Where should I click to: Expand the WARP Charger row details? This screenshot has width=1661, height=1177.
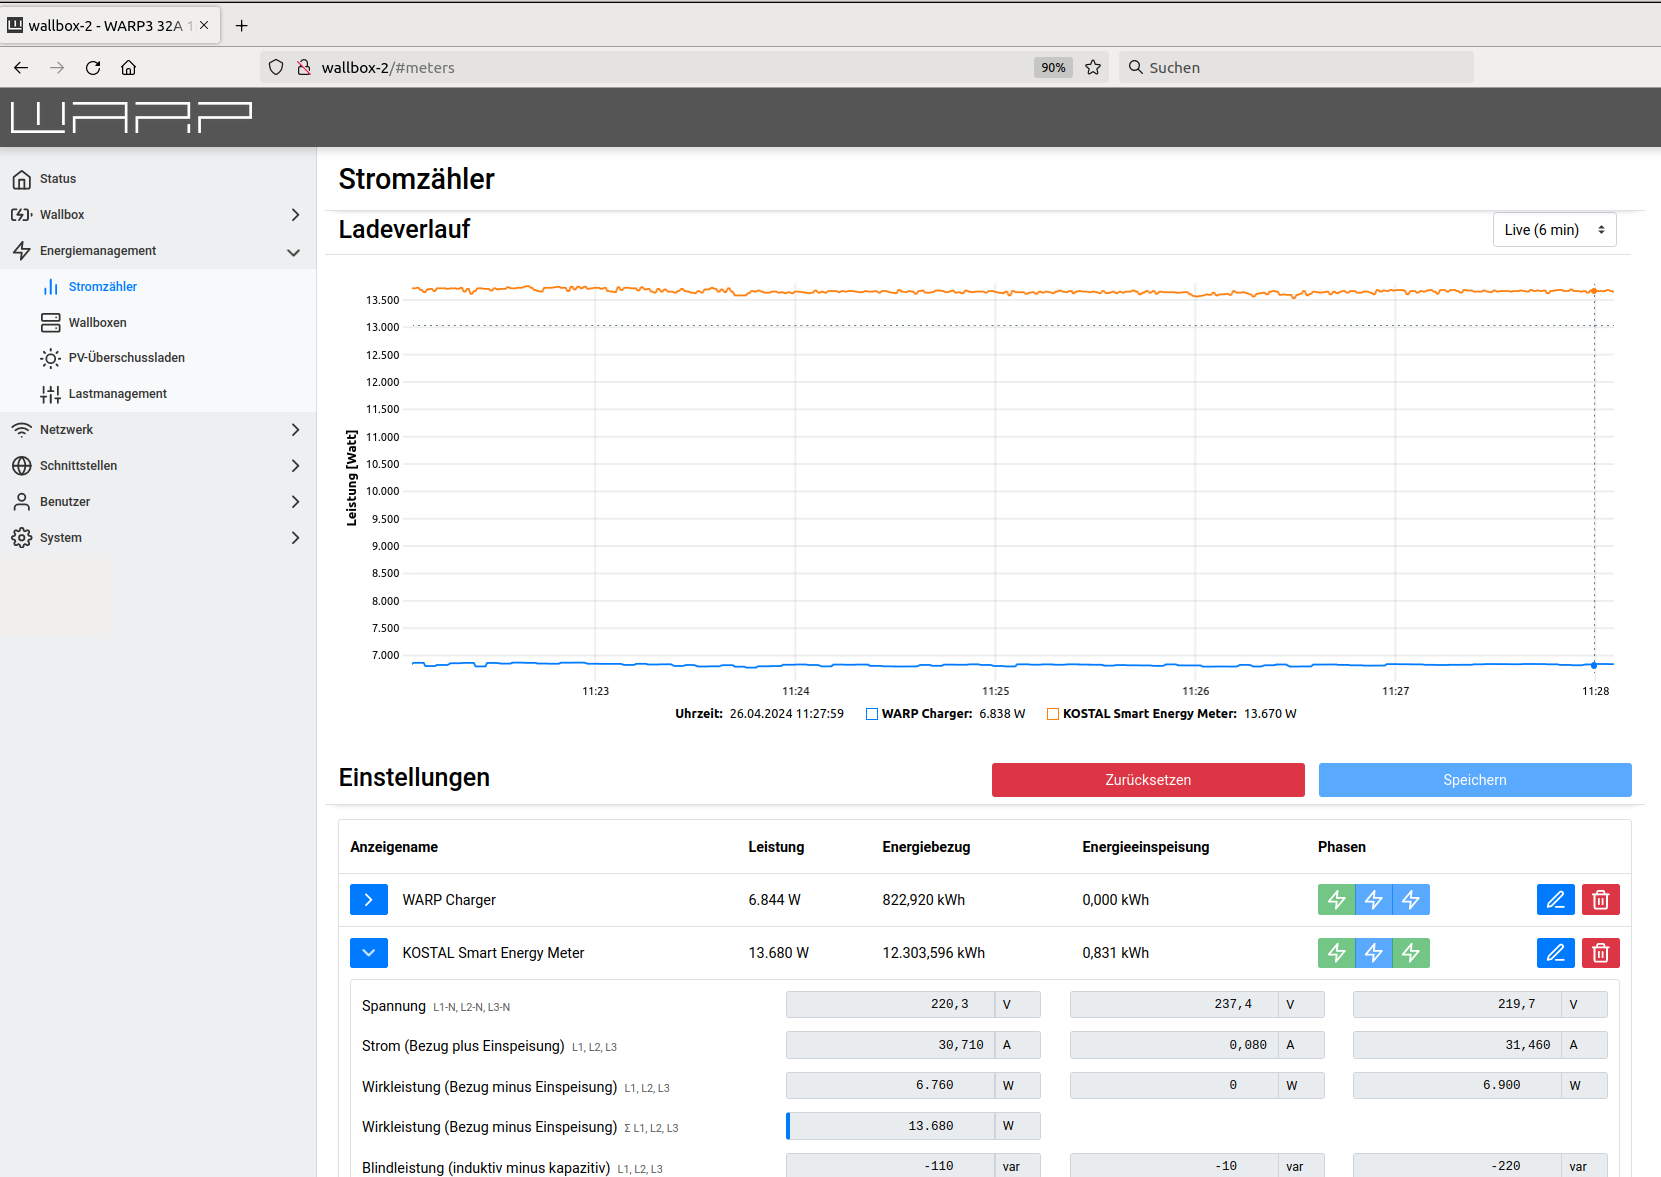pos(369,900)
